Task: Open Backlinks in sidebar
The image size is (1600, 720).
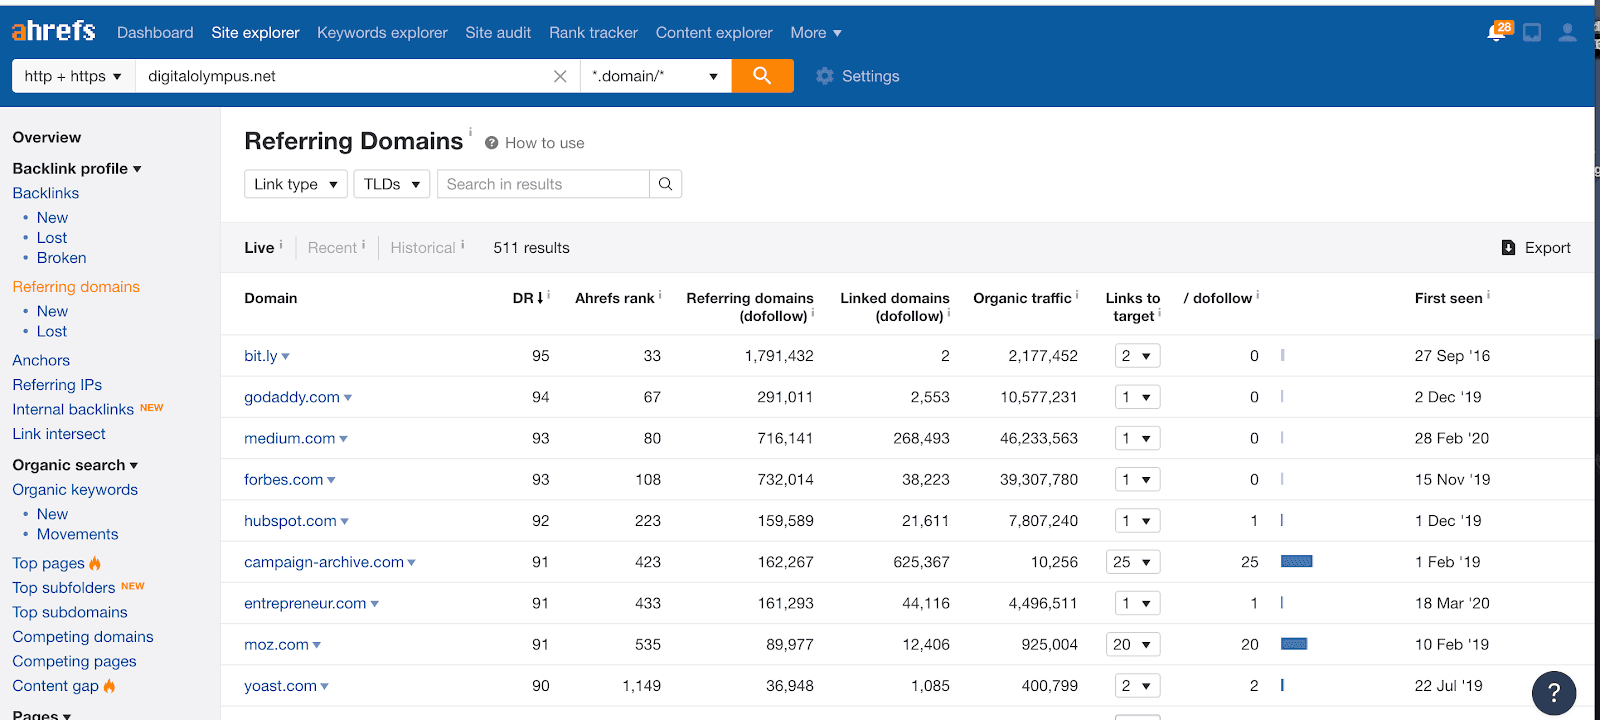Action: tap(45, 193)
